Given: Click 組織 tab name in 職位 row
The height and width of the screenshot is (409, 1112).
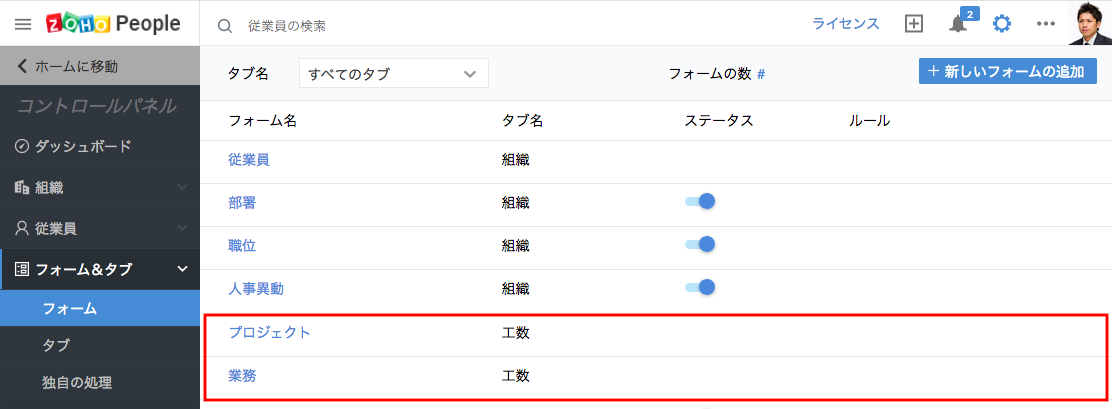Looking at the screenshot, I should pyautogui.click(x=516, y=245).
